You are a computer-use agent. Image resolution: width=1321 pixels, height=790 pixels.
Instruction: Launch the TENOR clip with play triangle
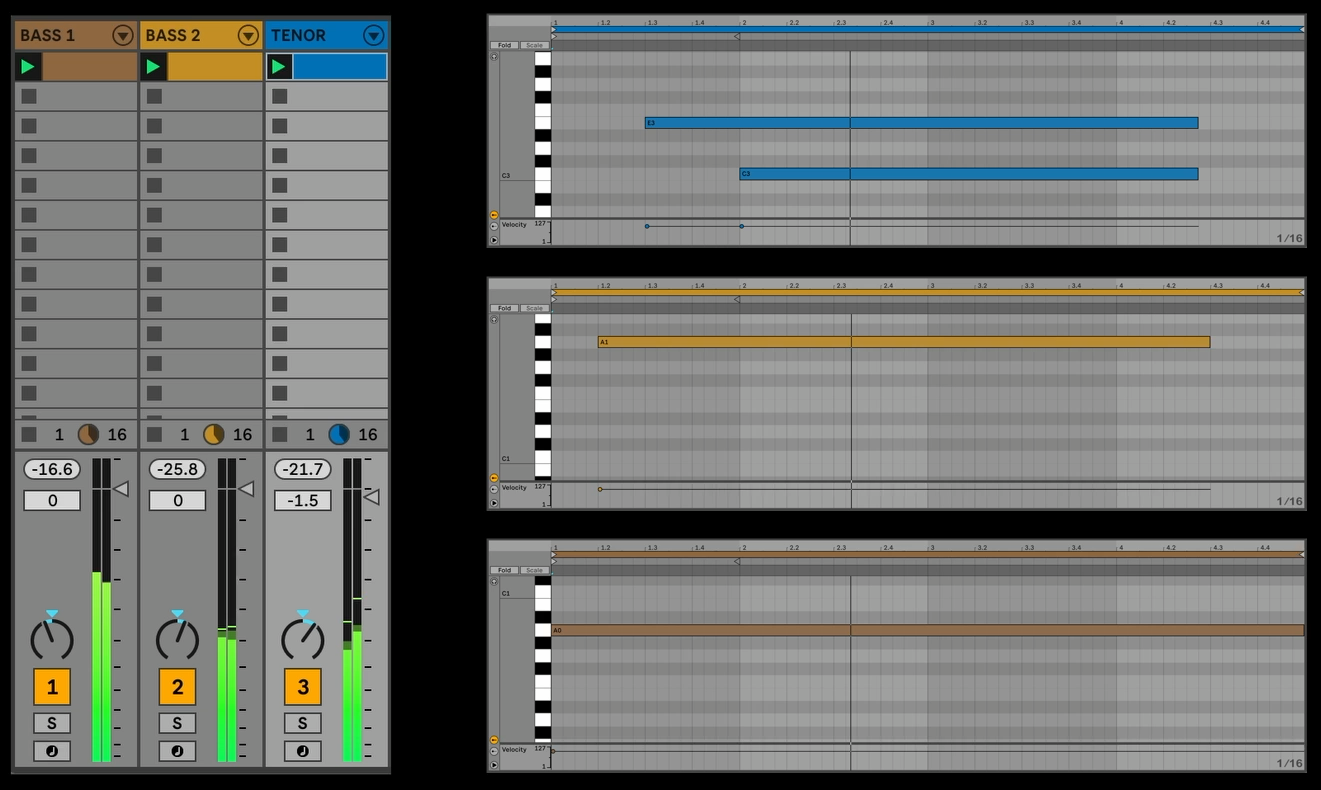[x=279, y=67]
